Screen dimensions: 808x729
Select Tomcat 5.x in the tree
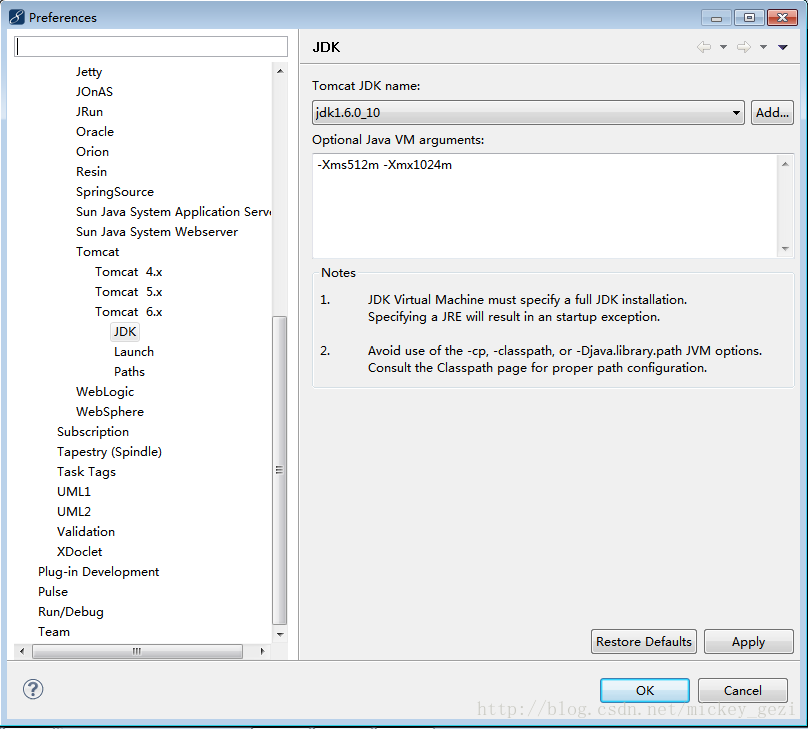[x=128, y=292]
